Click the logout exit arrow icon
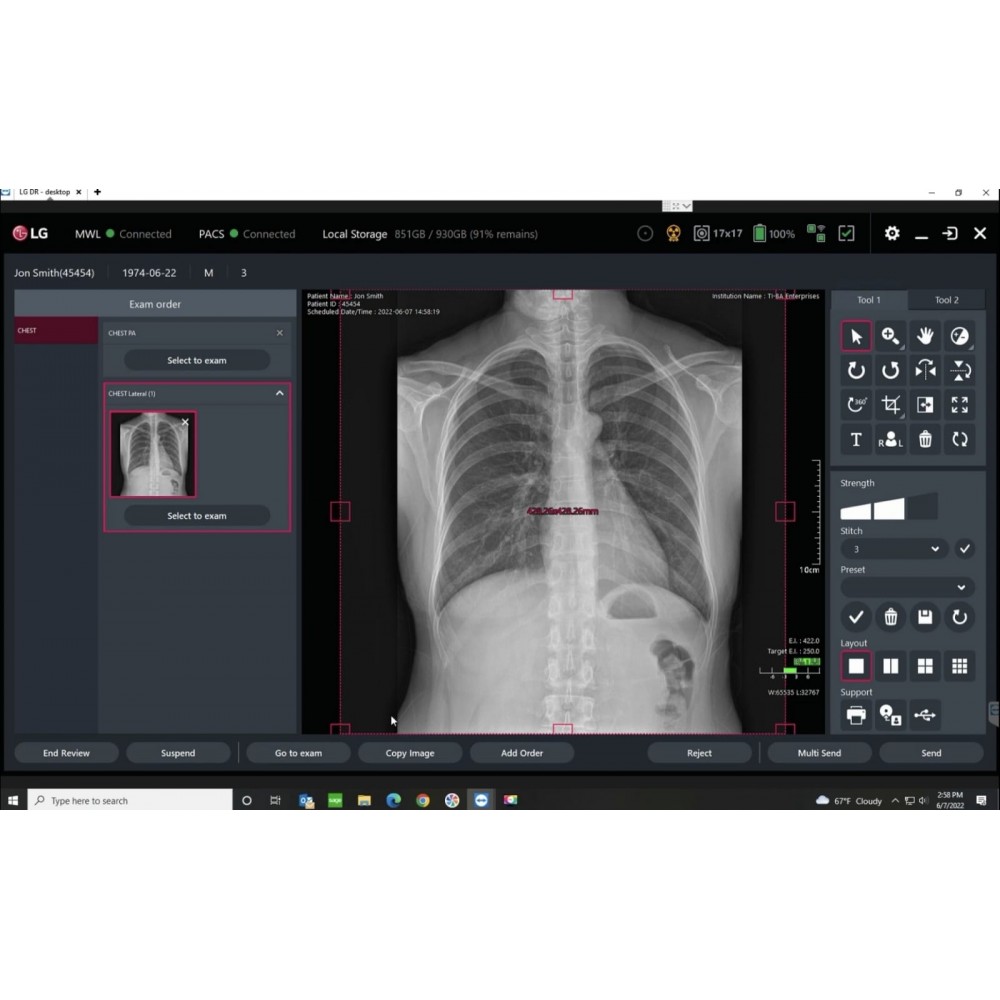1000x1000 pixels. 950,233
